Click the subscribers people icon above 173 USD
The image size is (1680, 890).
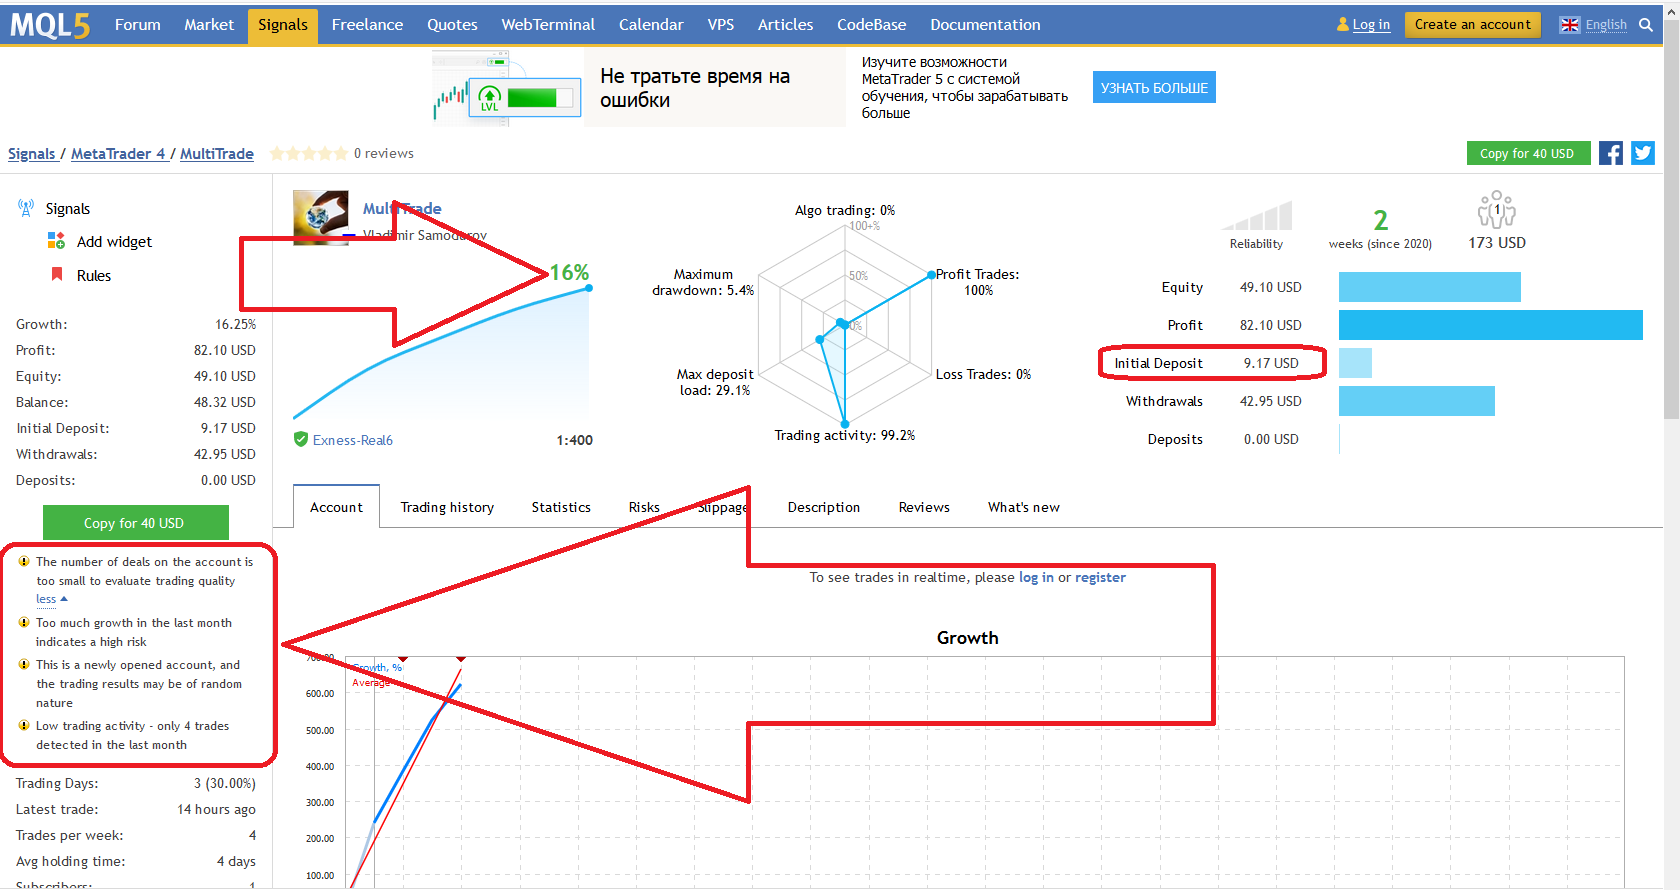[1496, 210]
